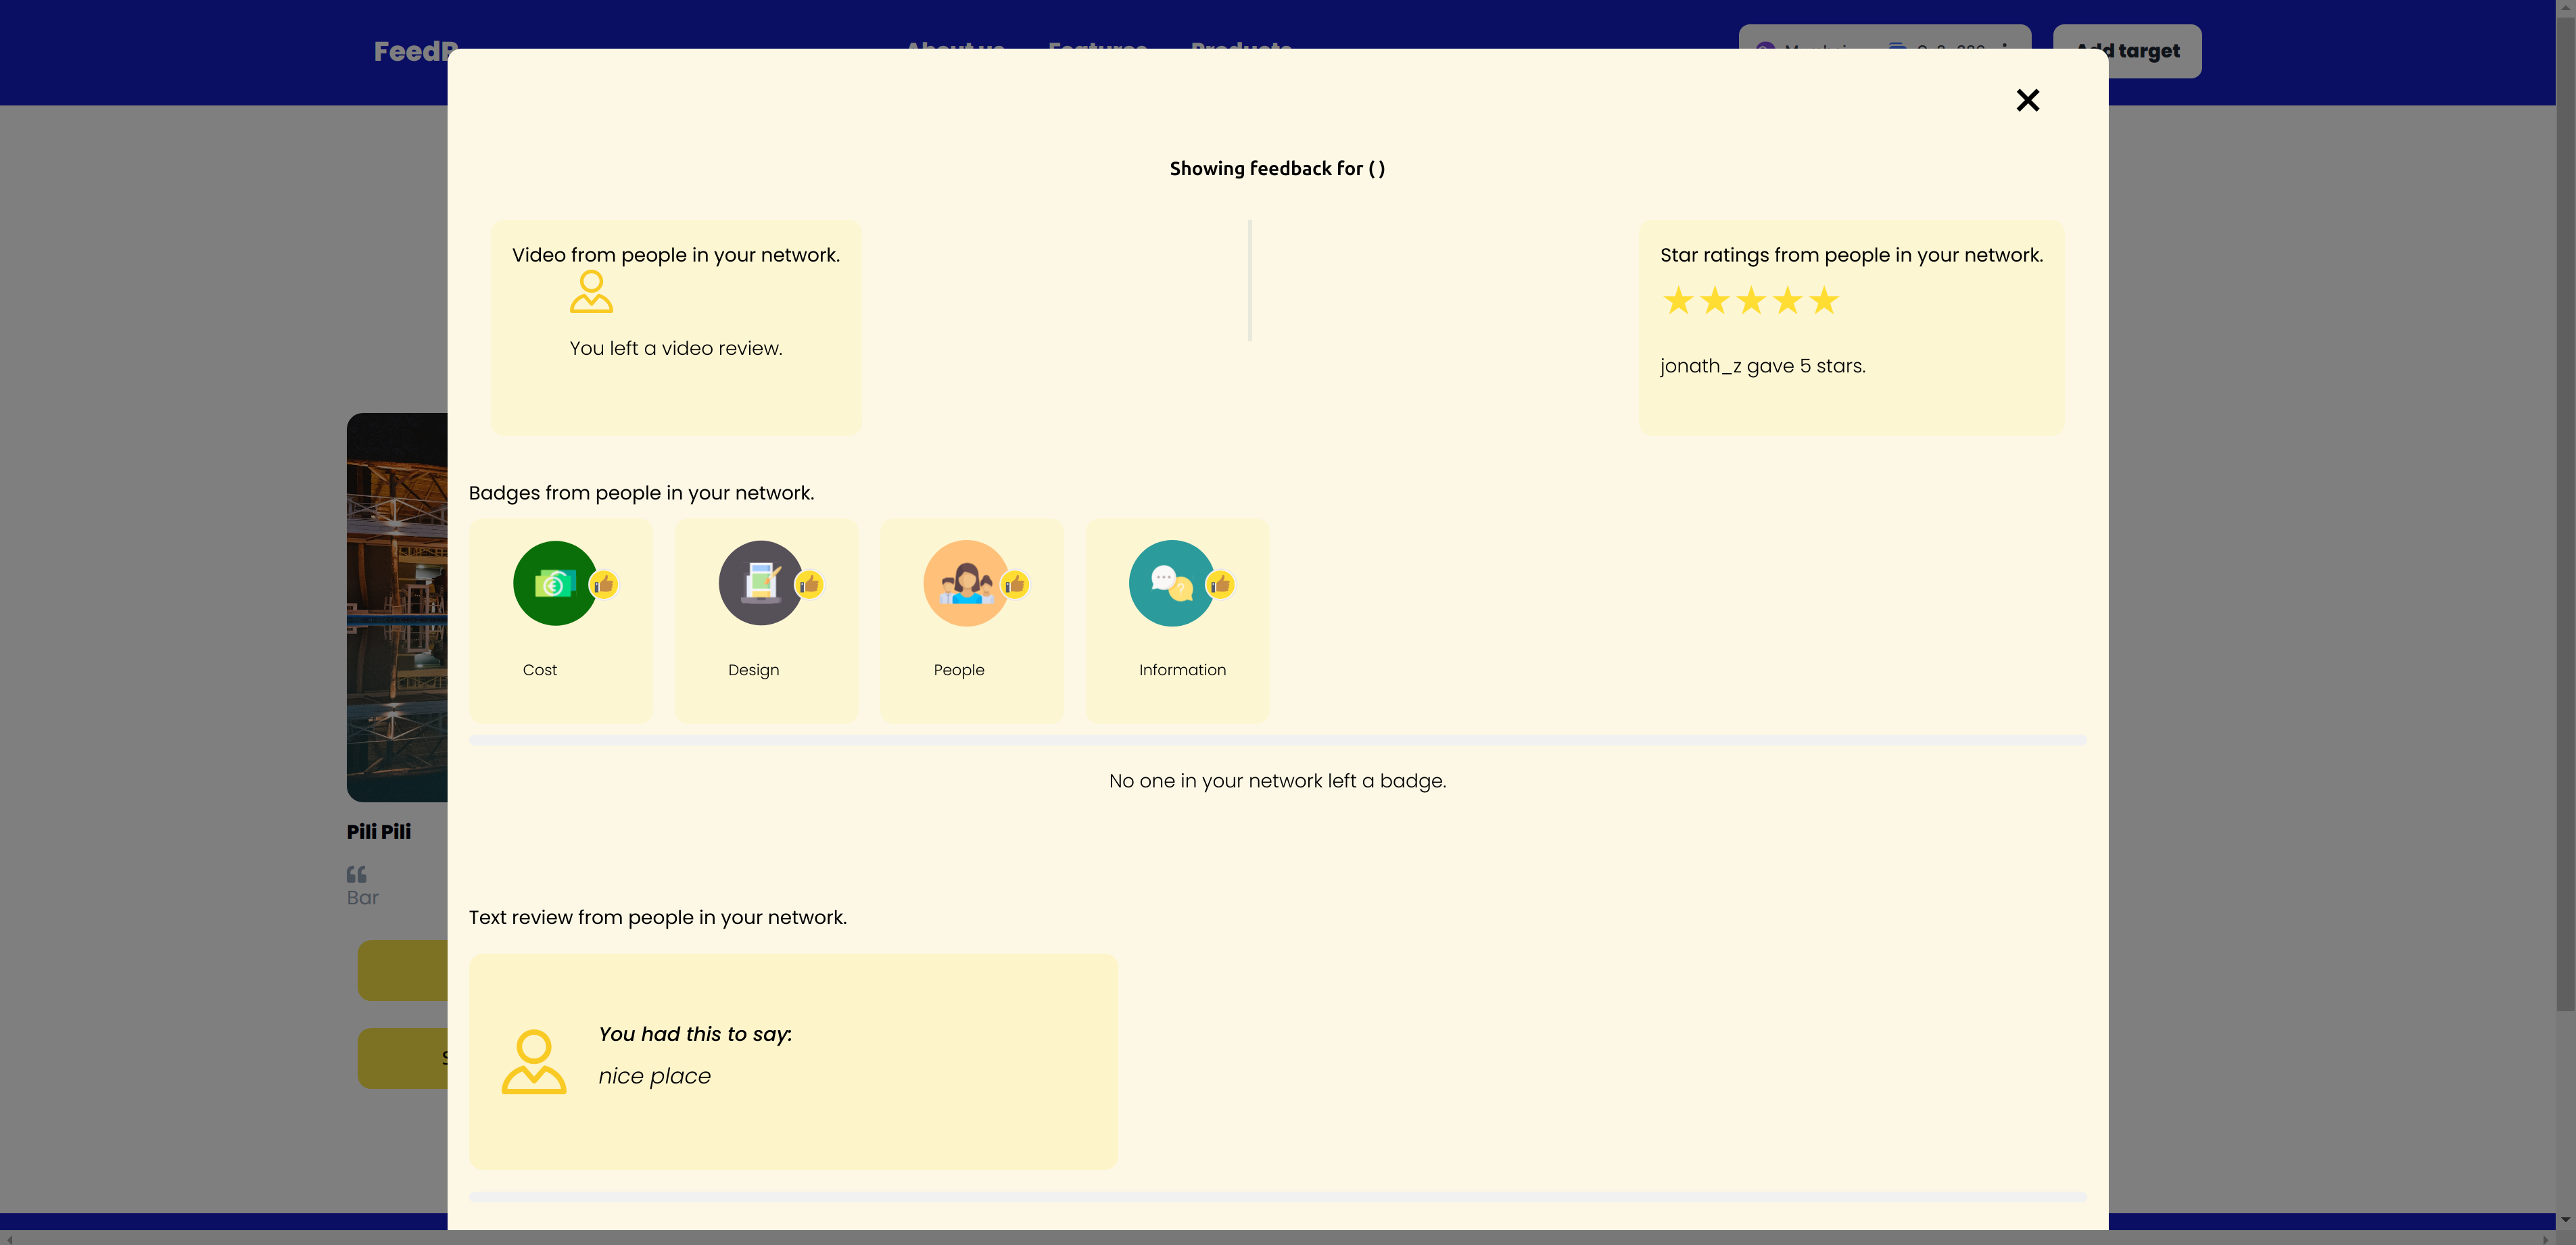The width and height of the screenshot is (2576, 1245).
Task: Close the feedback modal with X
Action: click(2027, 100)
